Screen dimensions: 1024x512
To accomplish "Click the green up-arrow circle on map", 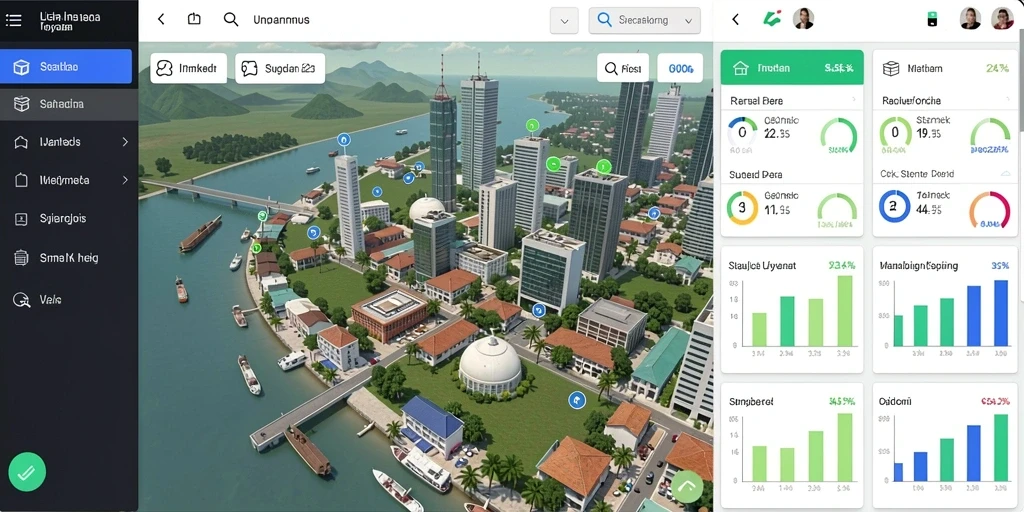I will (687, 487).
